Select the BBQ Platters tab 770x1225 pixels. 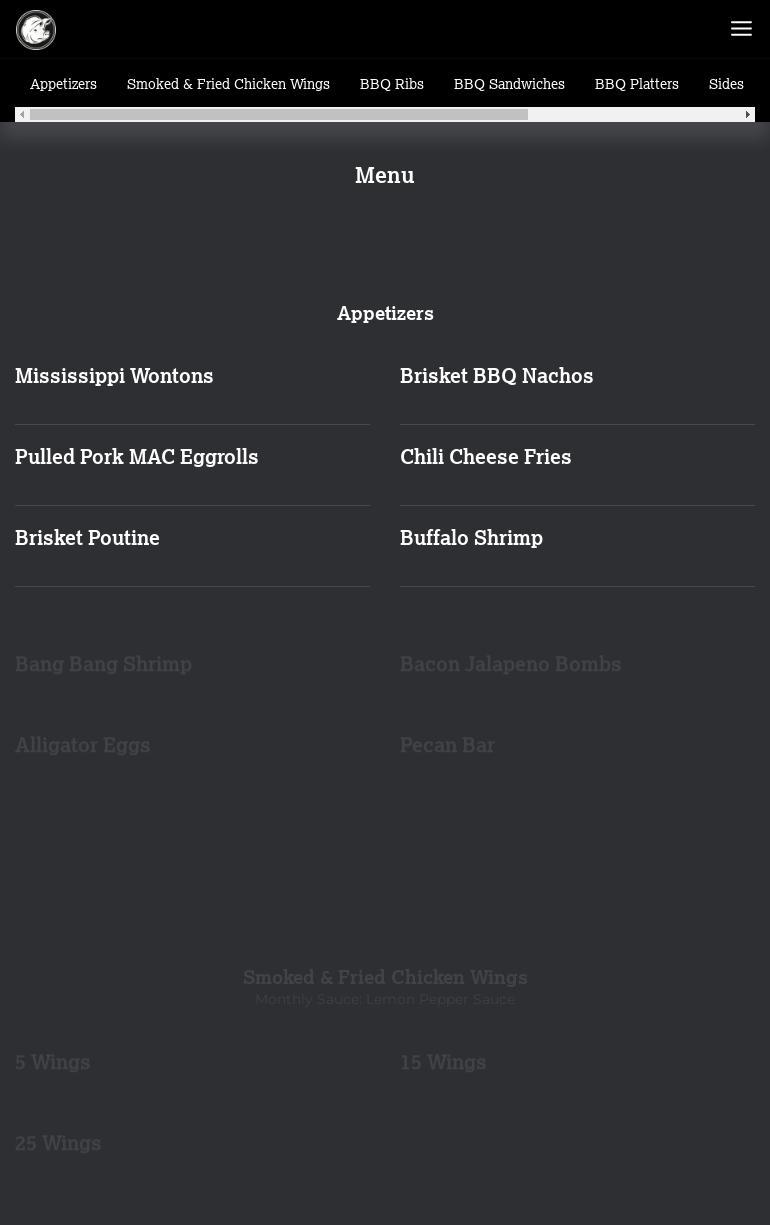coord(636,85)
